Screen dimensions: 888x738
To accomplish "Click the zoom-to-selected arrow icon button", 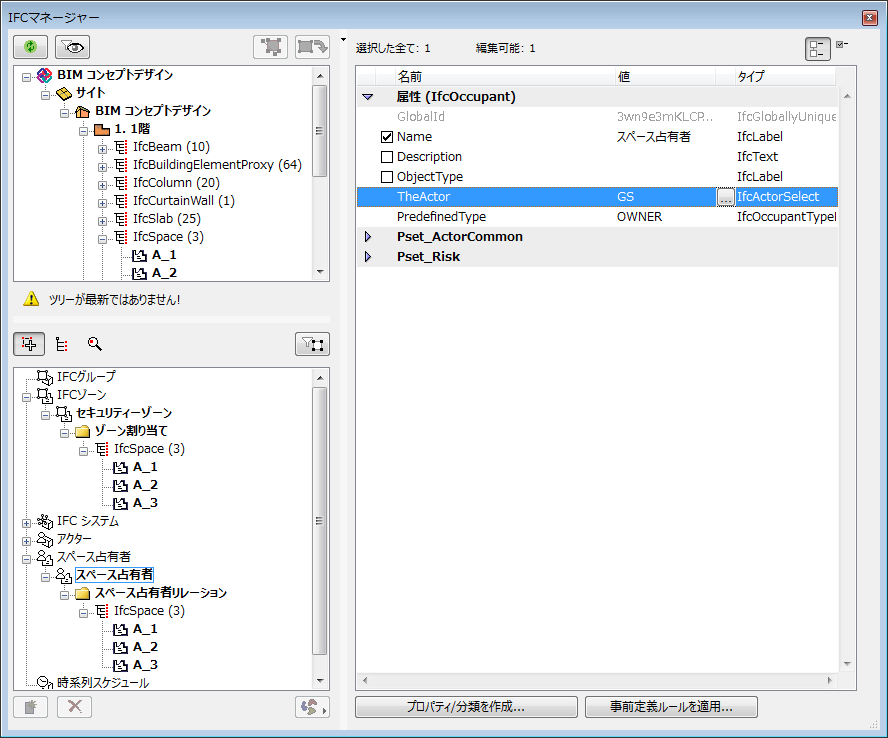I will point(313,47).
